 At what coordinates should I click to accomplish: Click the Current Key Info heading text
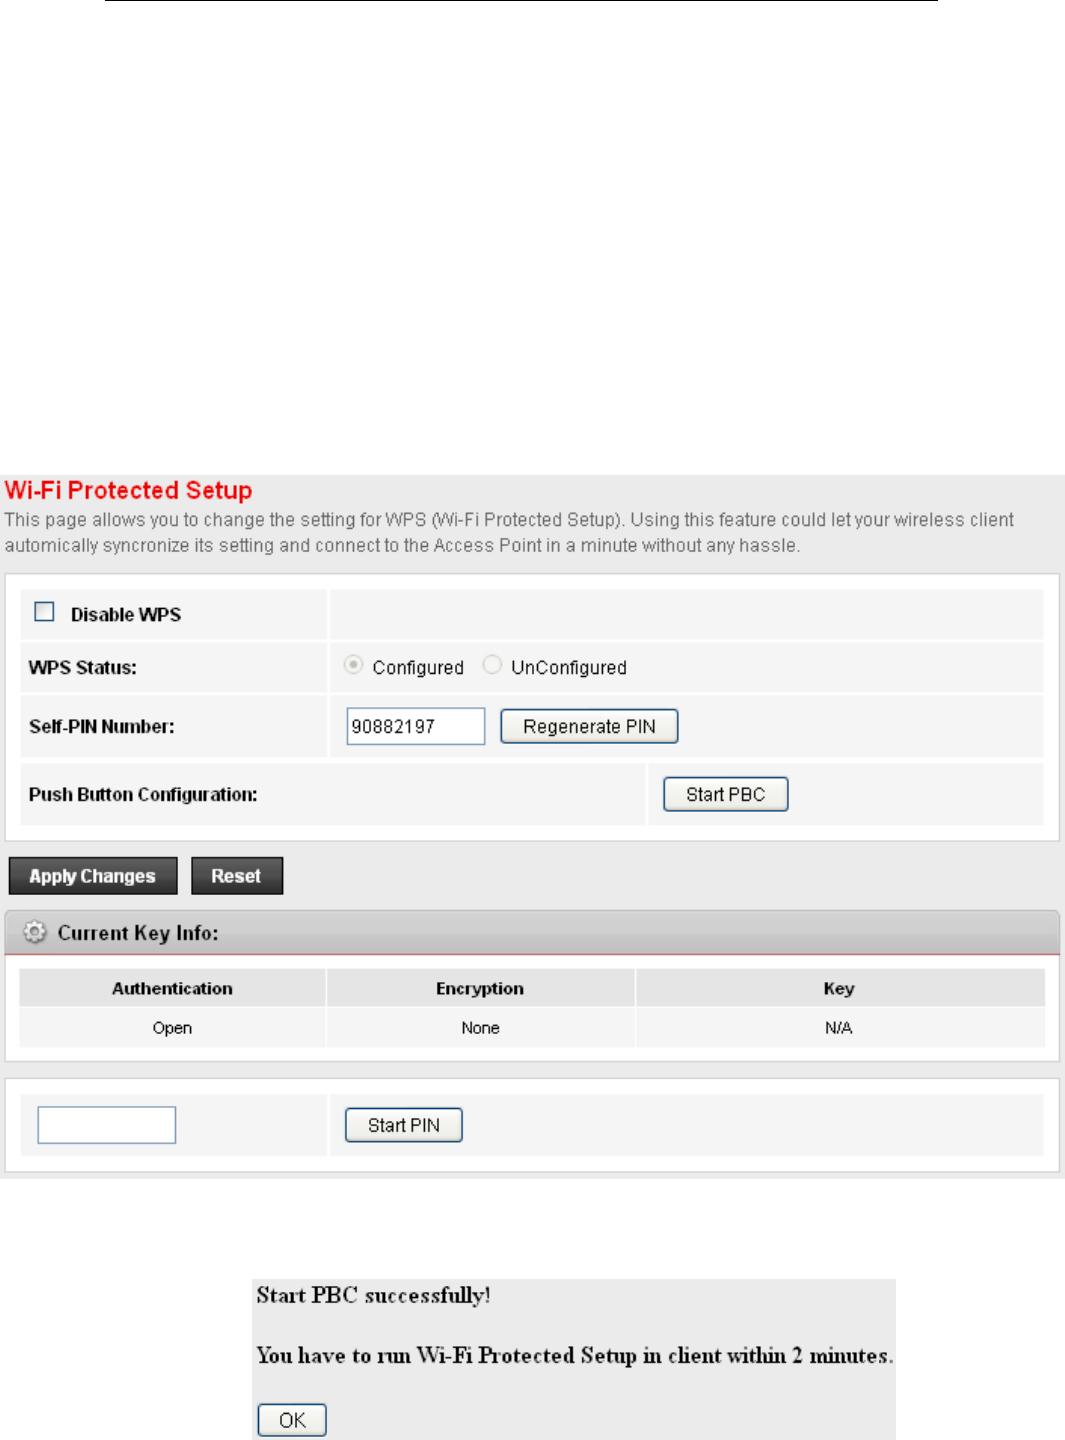tap(138, 933)
